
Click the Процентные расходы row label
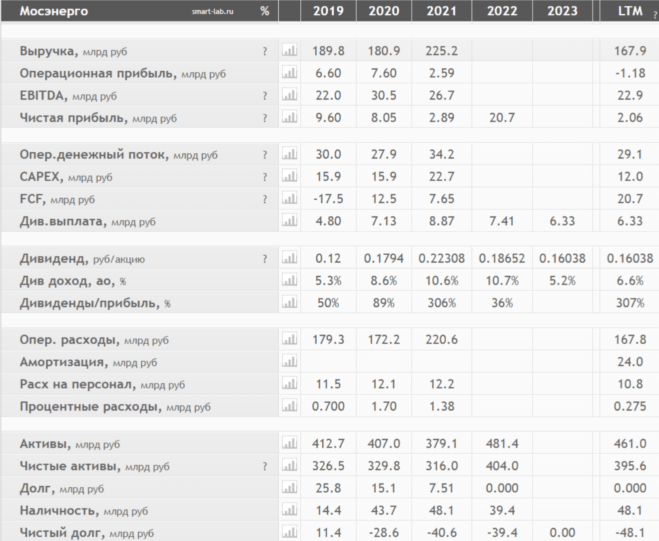115,406
